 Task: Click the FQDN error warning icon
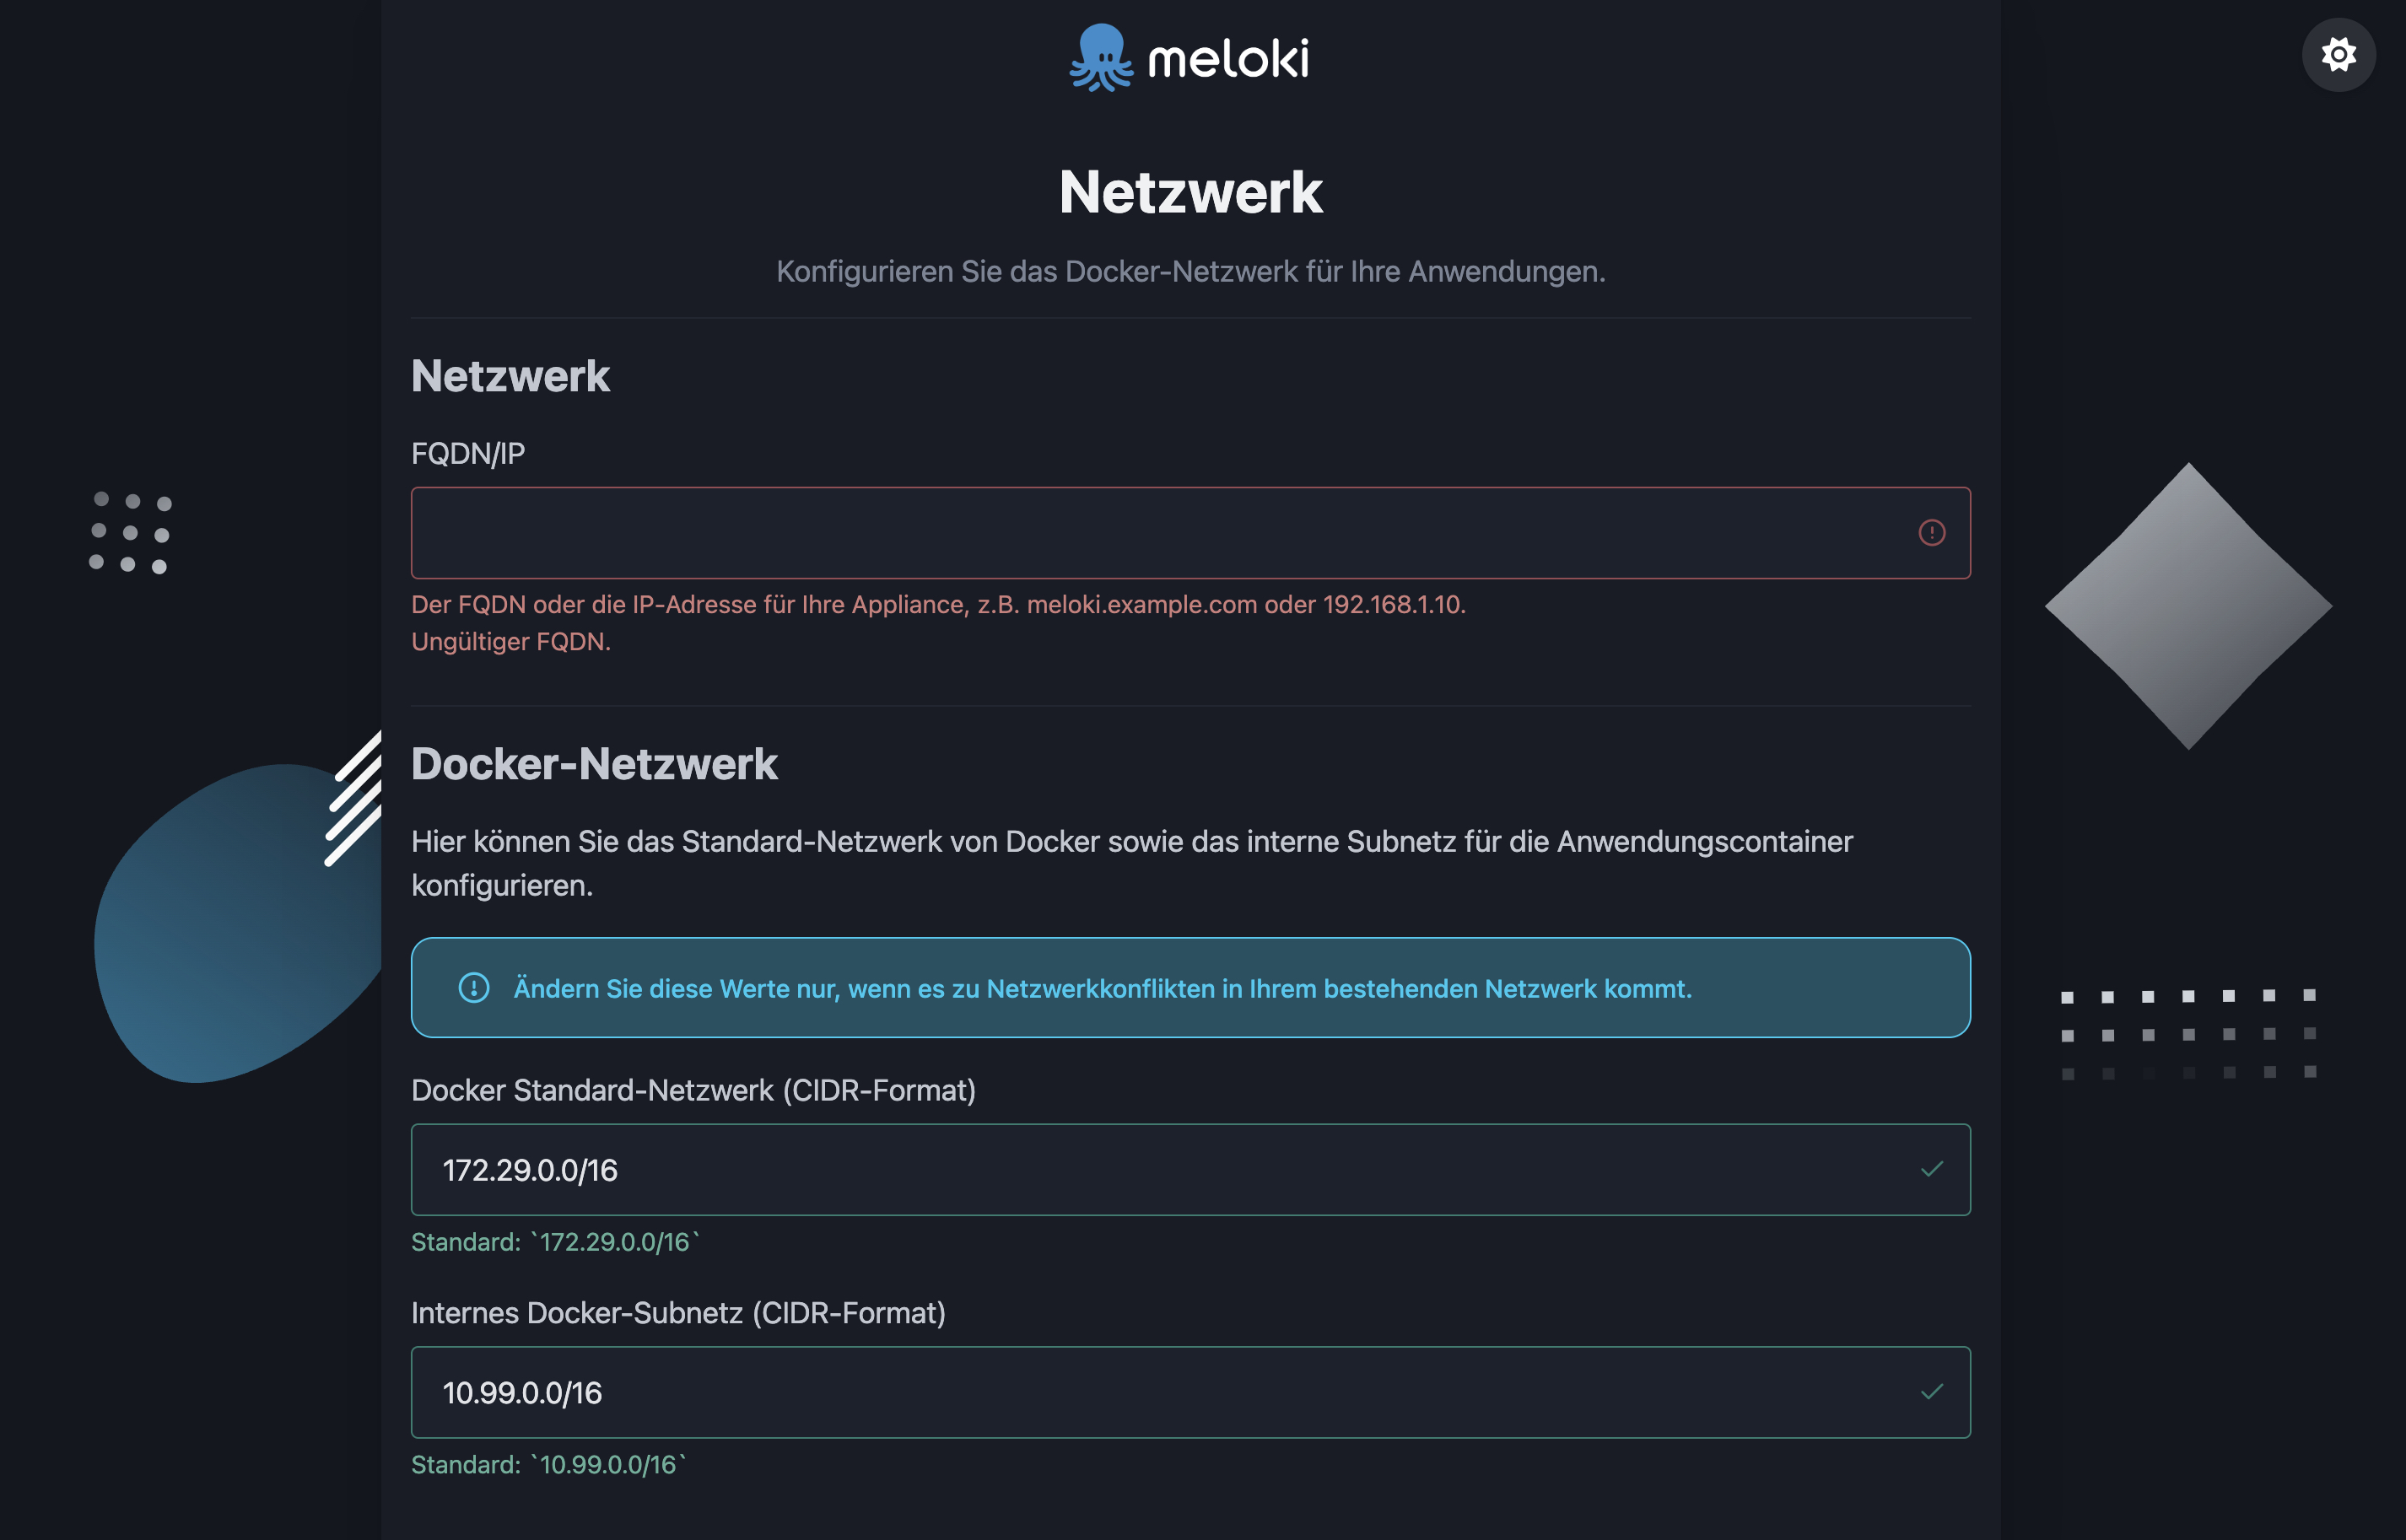click(x=1931, y=533)
